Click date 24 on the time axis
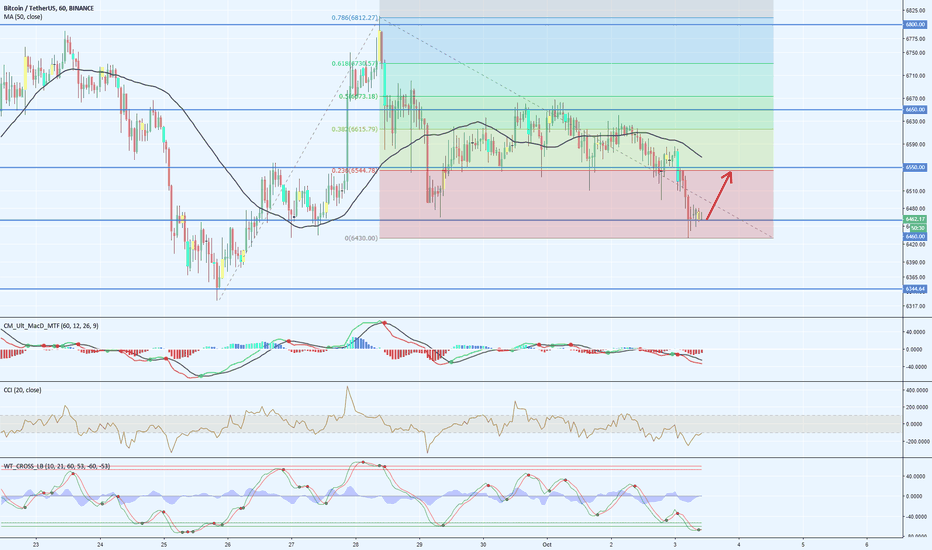 coord(100,544)
